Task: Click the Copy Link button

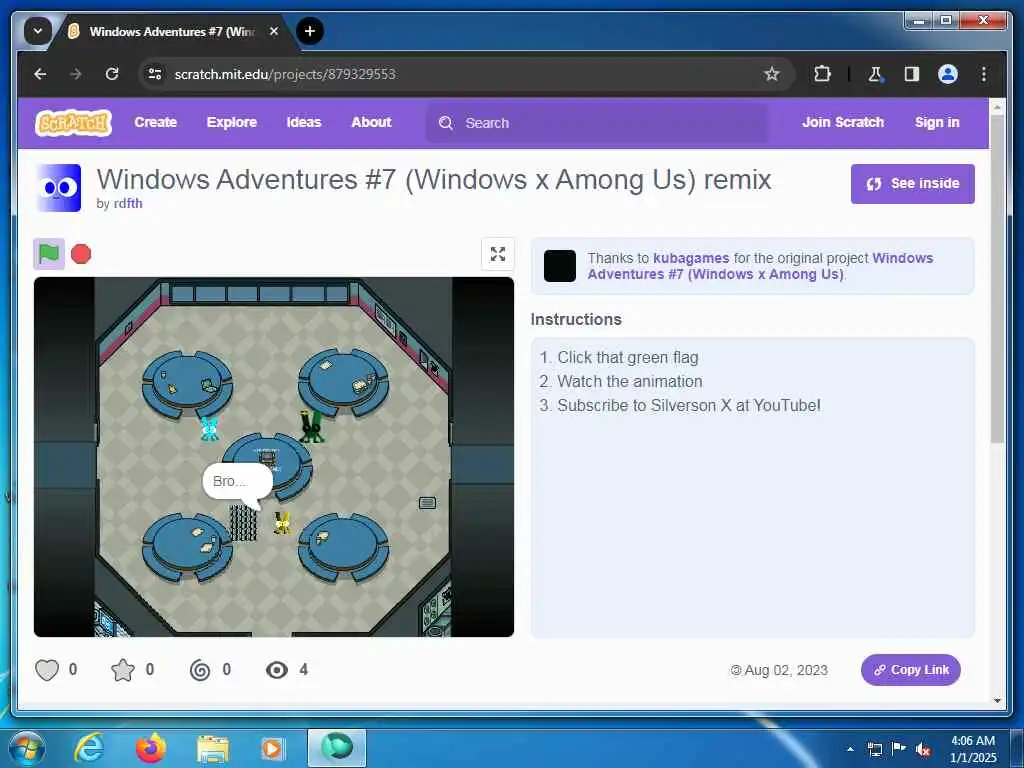Action: 910,670
